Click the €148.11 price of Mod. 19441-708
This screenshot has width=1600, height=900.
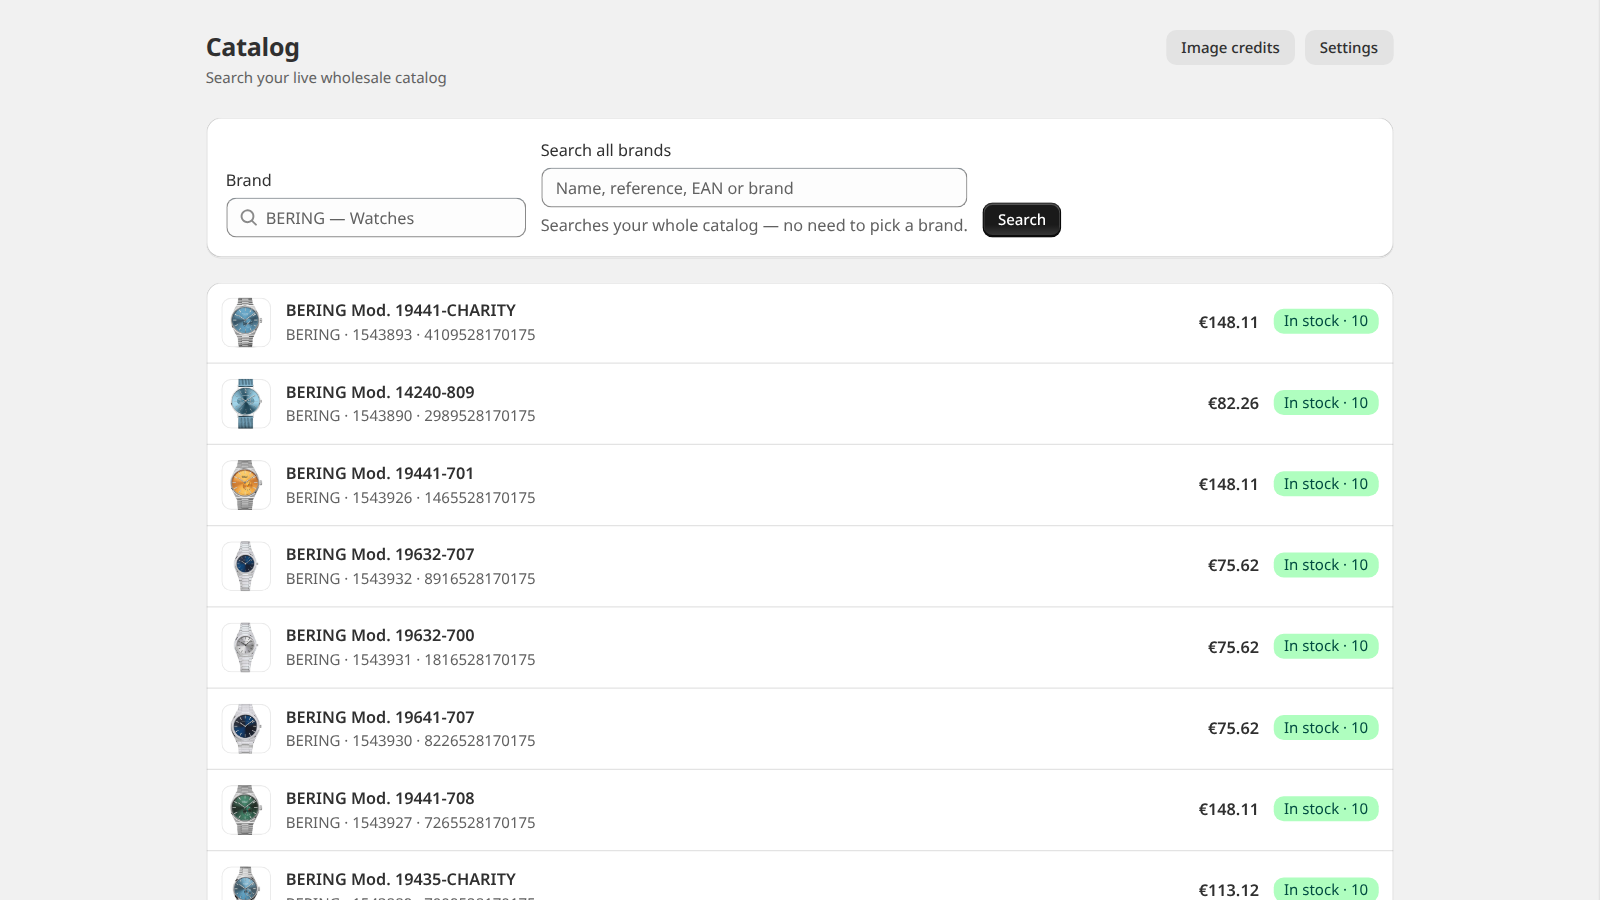click(x=1229, y=810)
